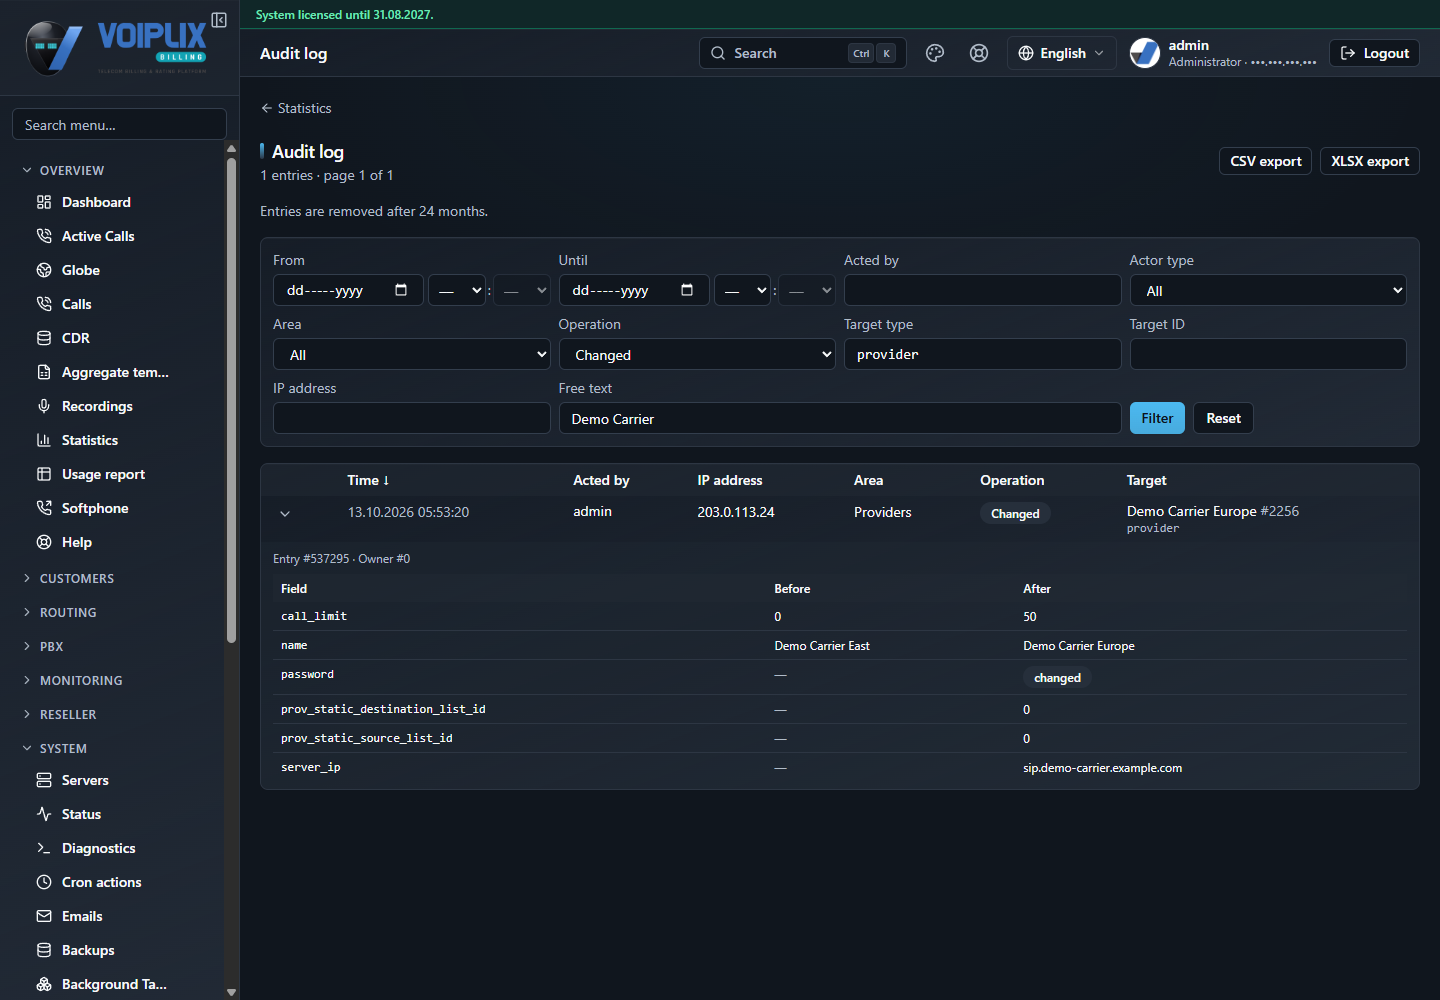Open Emails menu item
This screenshot has width=1440, height=1000.
(x=82, y=916)
